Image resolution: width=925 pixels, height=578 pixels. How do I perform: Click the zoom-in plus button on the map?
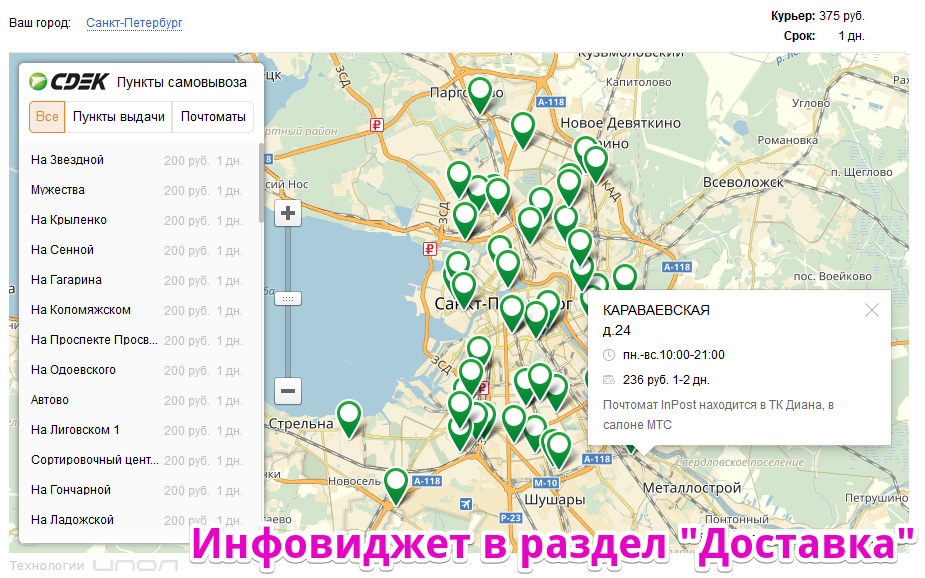coord(288,213)
